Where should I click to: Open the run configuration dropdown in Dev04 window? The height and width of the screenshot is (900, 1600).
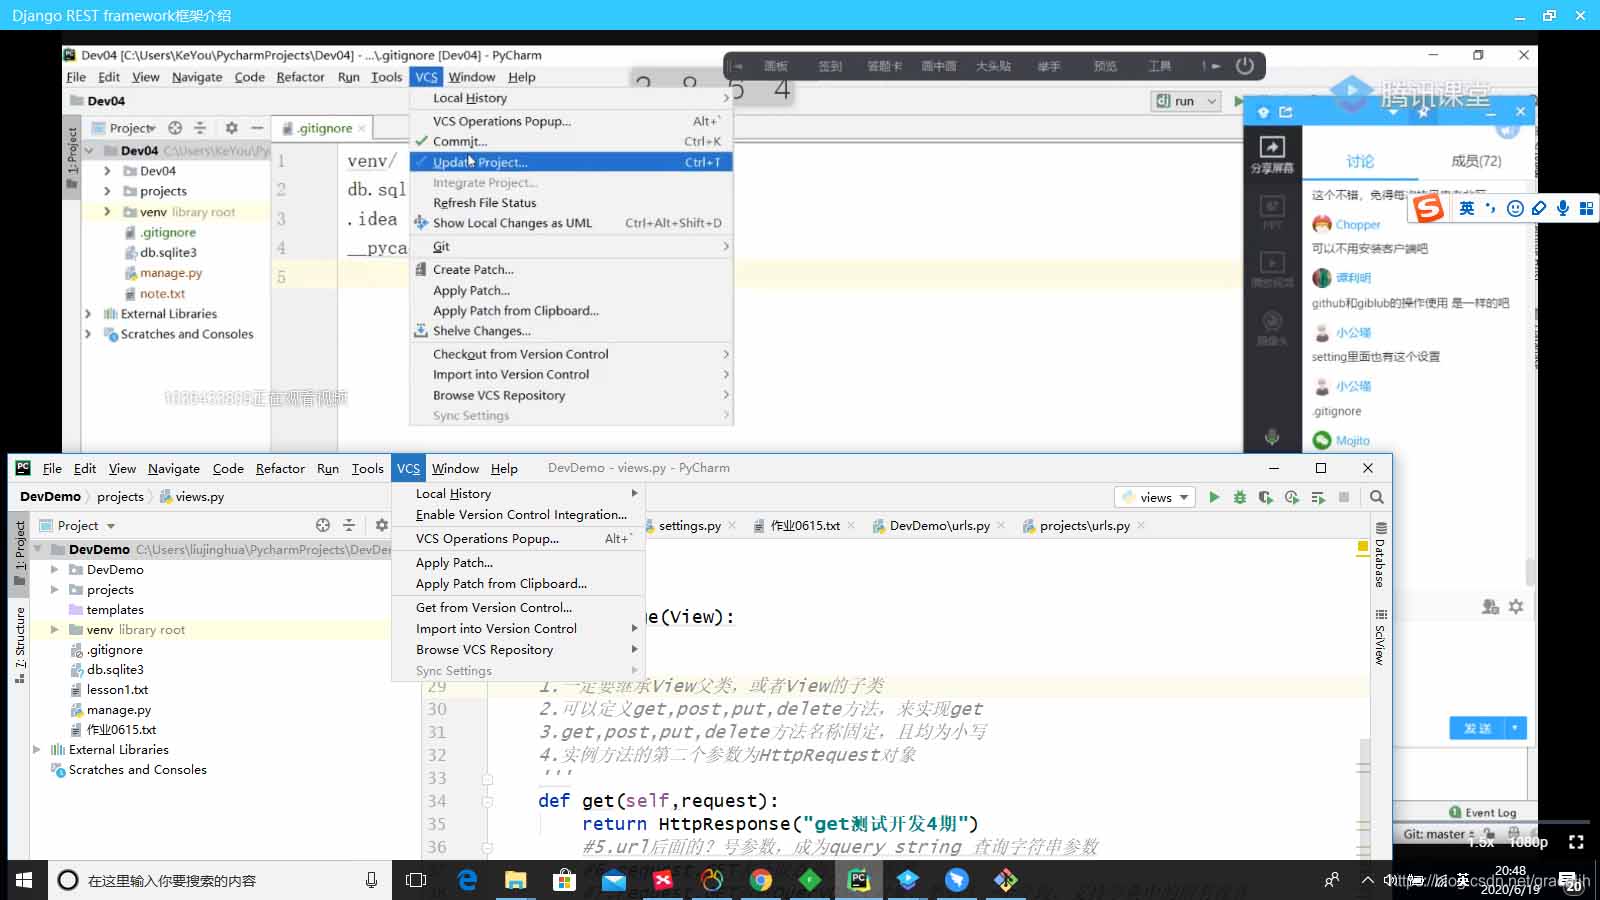click(x=1187, y=101)
